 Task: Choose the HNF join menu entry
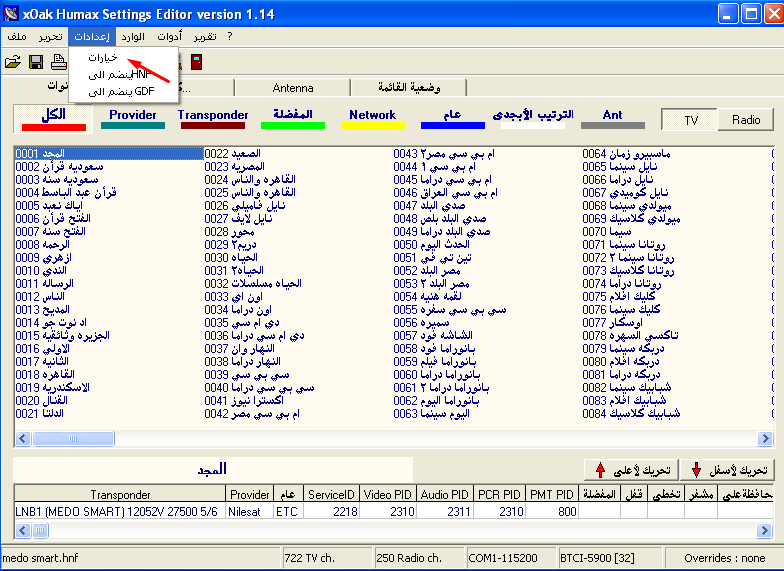[x=124, y=74]
